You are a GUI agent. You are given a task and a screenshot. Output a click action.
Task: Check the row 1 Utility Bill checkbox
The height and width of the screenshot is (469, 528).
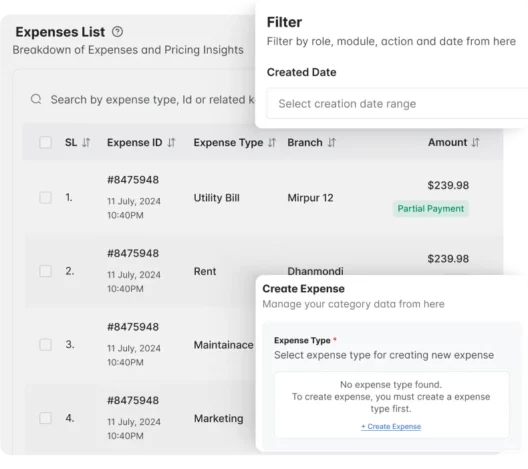pyautogui.click(x=45, y=198)
